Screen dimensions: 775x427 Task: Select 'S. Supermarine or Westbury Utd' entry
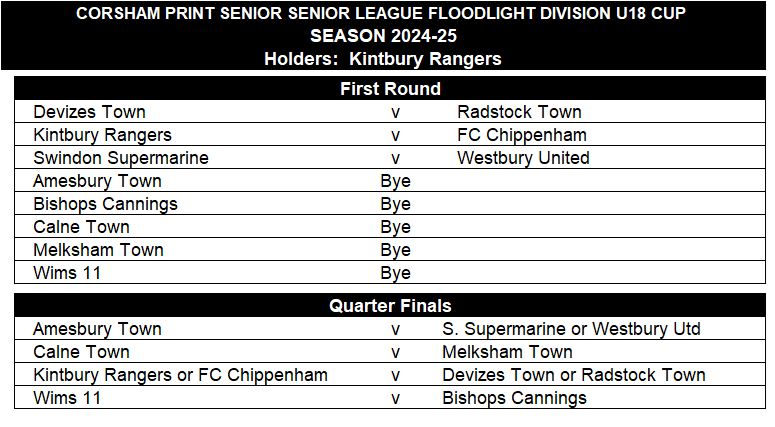[571, 329]
